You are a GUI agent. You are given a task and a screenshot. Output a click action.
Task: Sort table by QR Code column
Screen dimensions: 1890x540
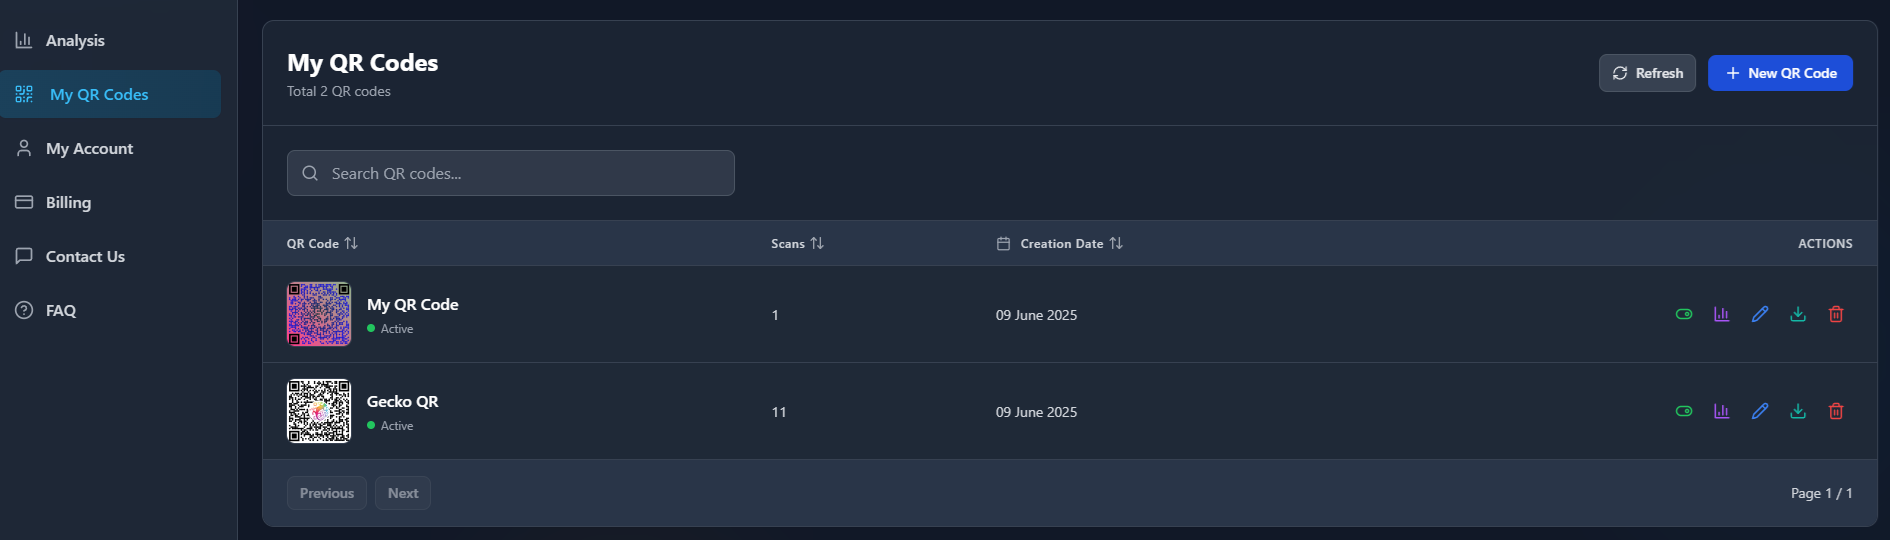pyautogui.click(x=322, y=243)
